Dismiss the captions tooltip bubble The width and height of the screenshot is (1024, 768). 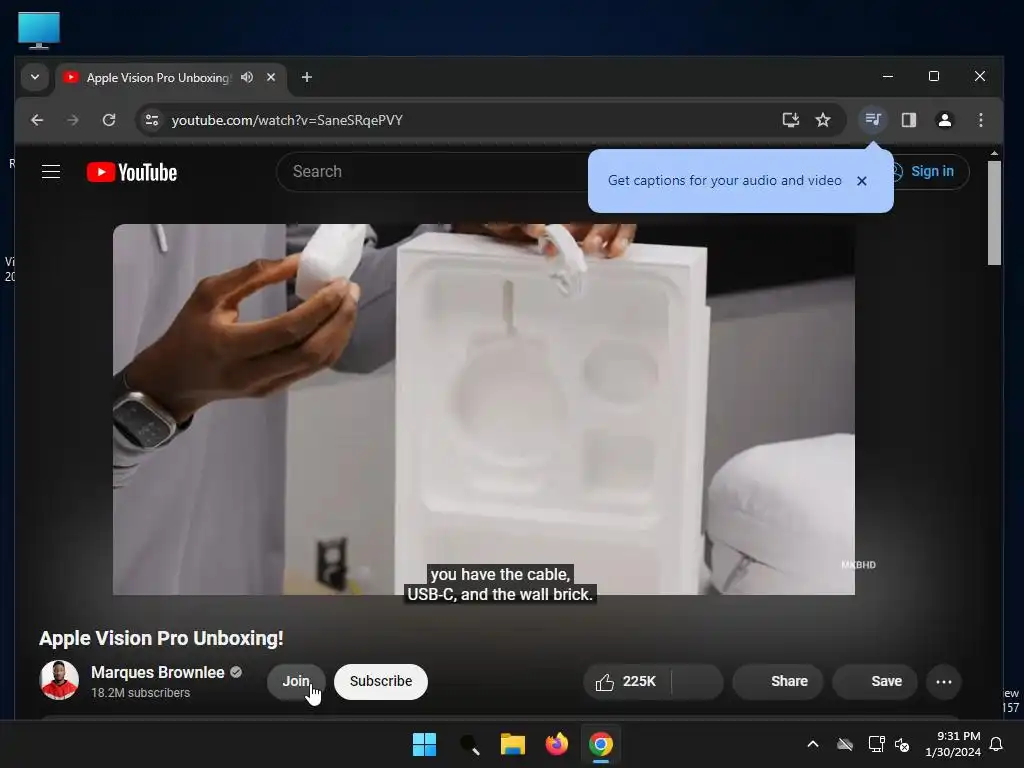tap(861, 181)
